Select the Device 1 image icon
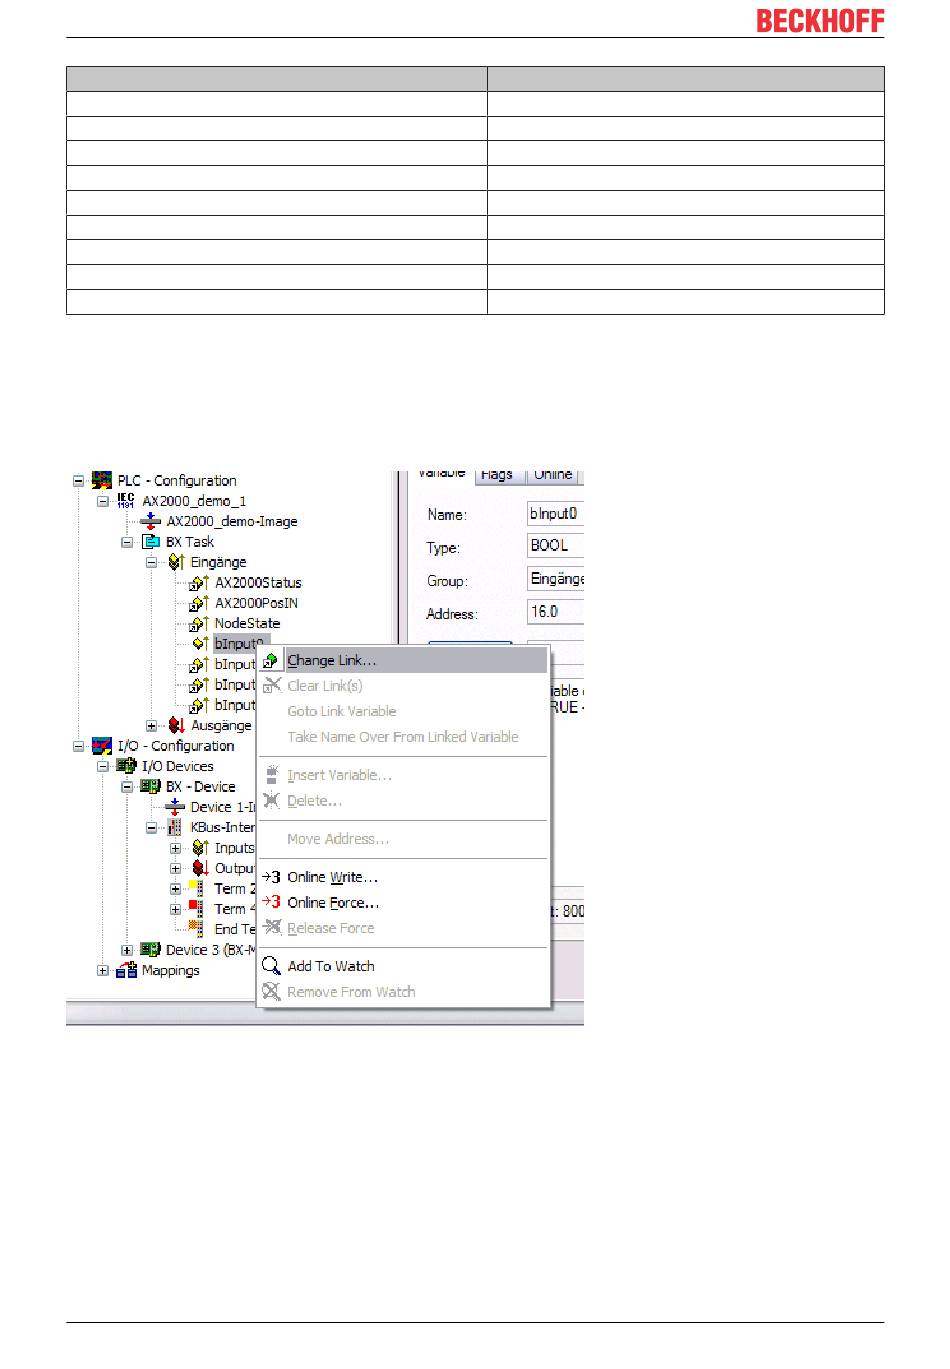Screen dimensions: 950x1369 pos(175,807)
